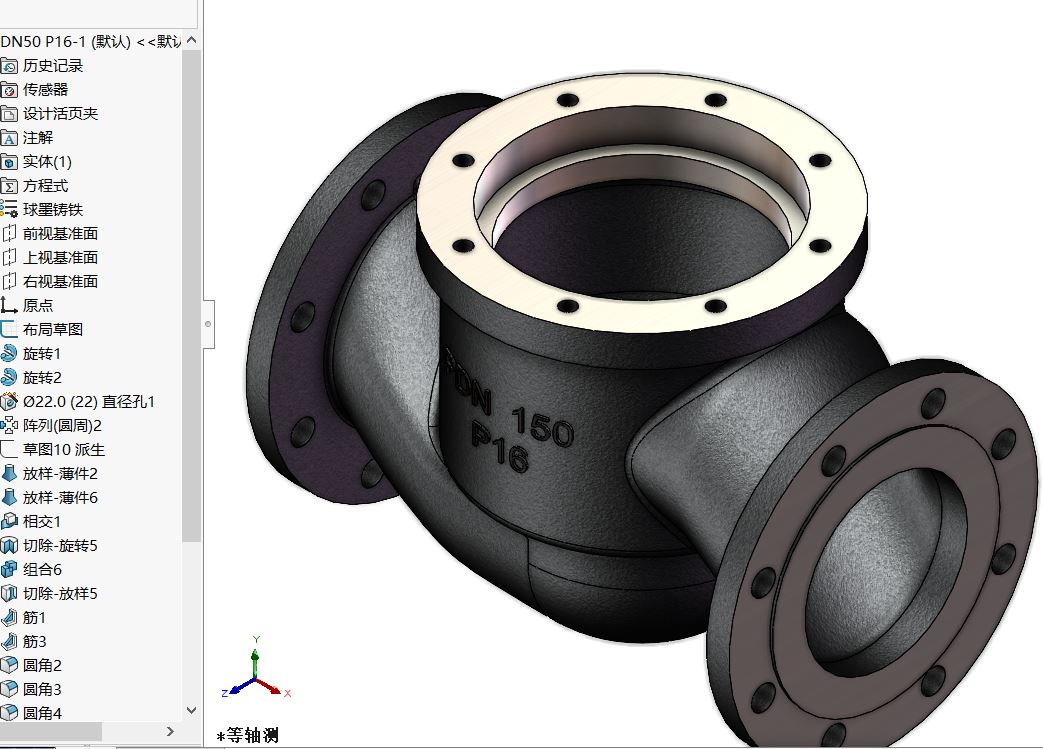Click the 原点 origin icon
Image resolution: width=1043 pixels, height=749 pixels.
[9, 305]
